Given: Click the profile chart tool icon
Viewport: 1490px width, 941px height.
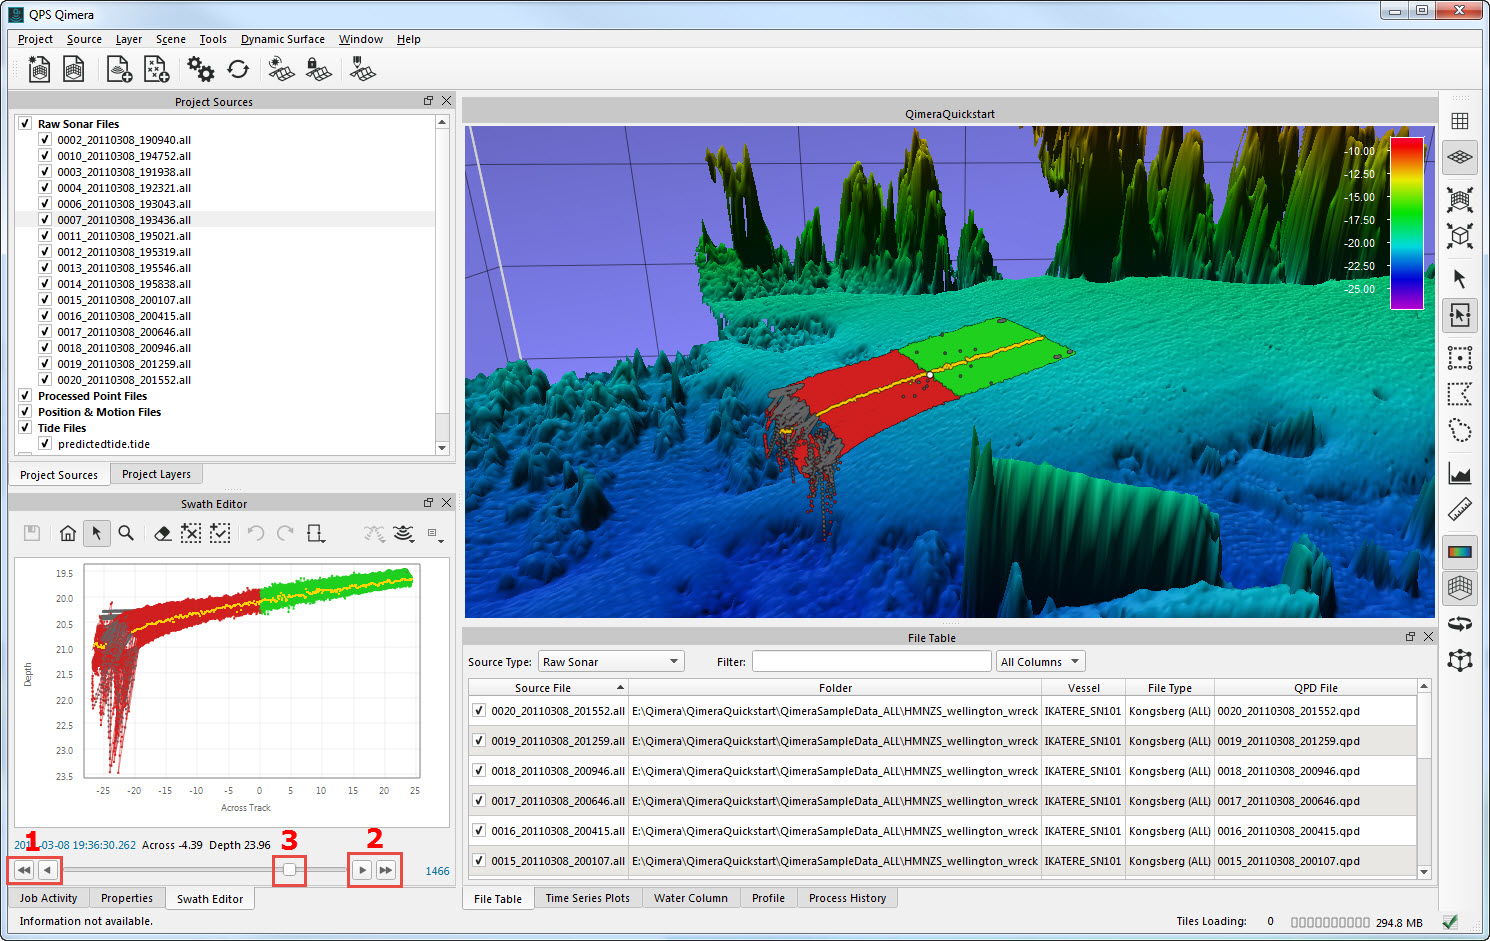Looking at the screenshot, I should 1460,472.
